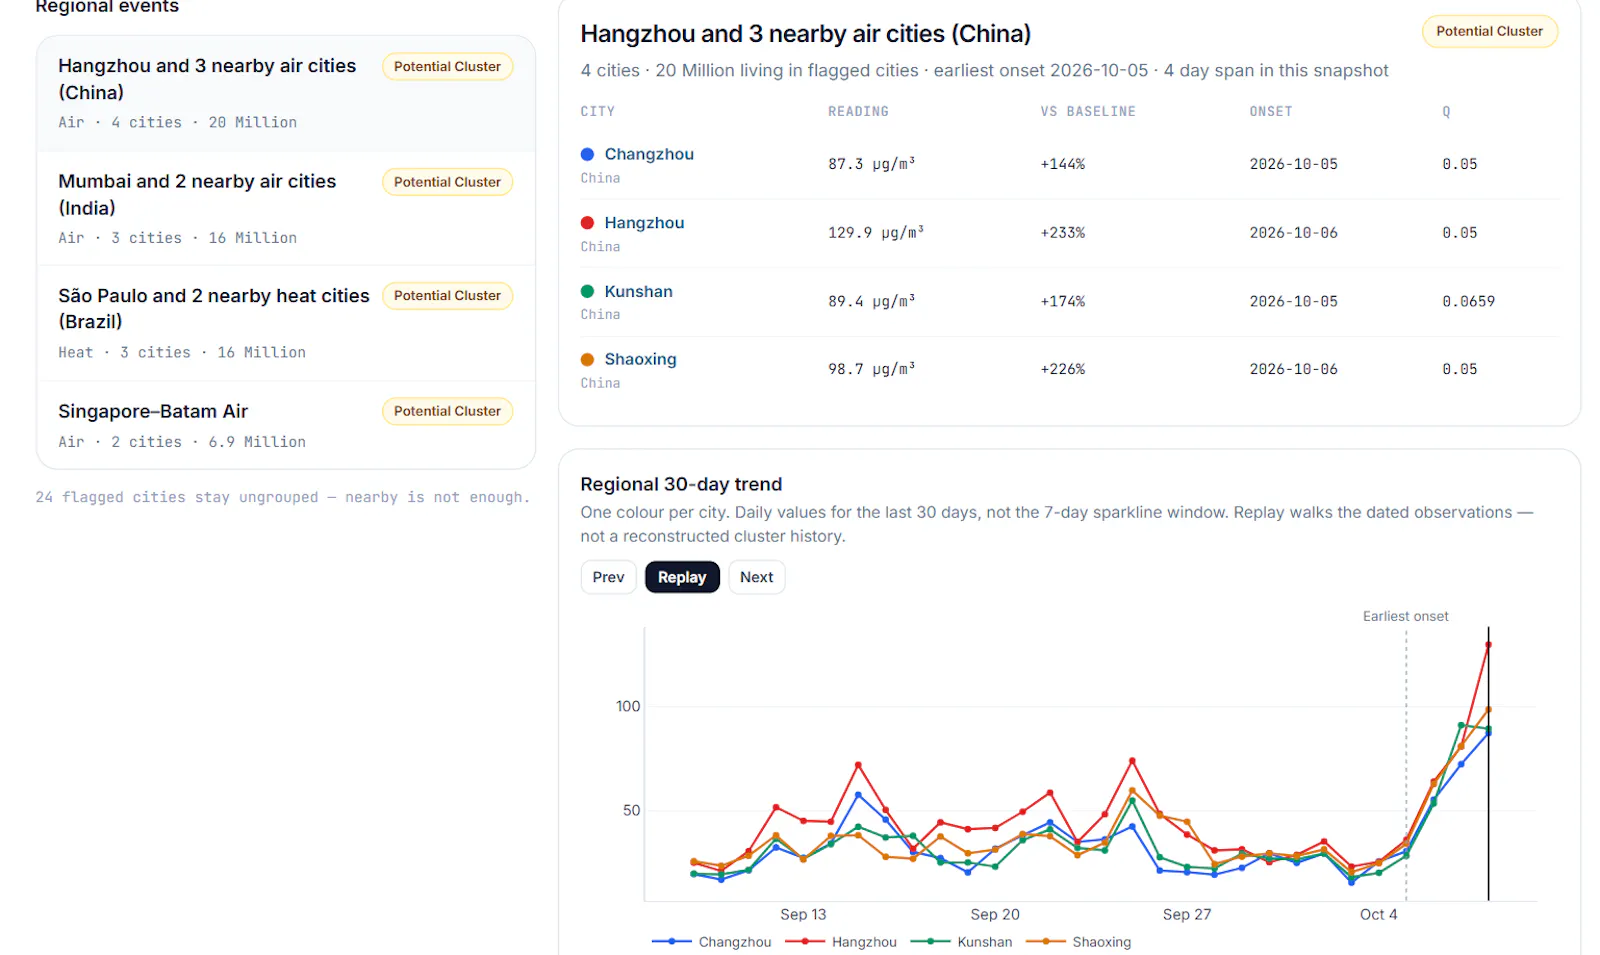Select the 129.9 µg/m³ reading value

(x=876, y=232)
